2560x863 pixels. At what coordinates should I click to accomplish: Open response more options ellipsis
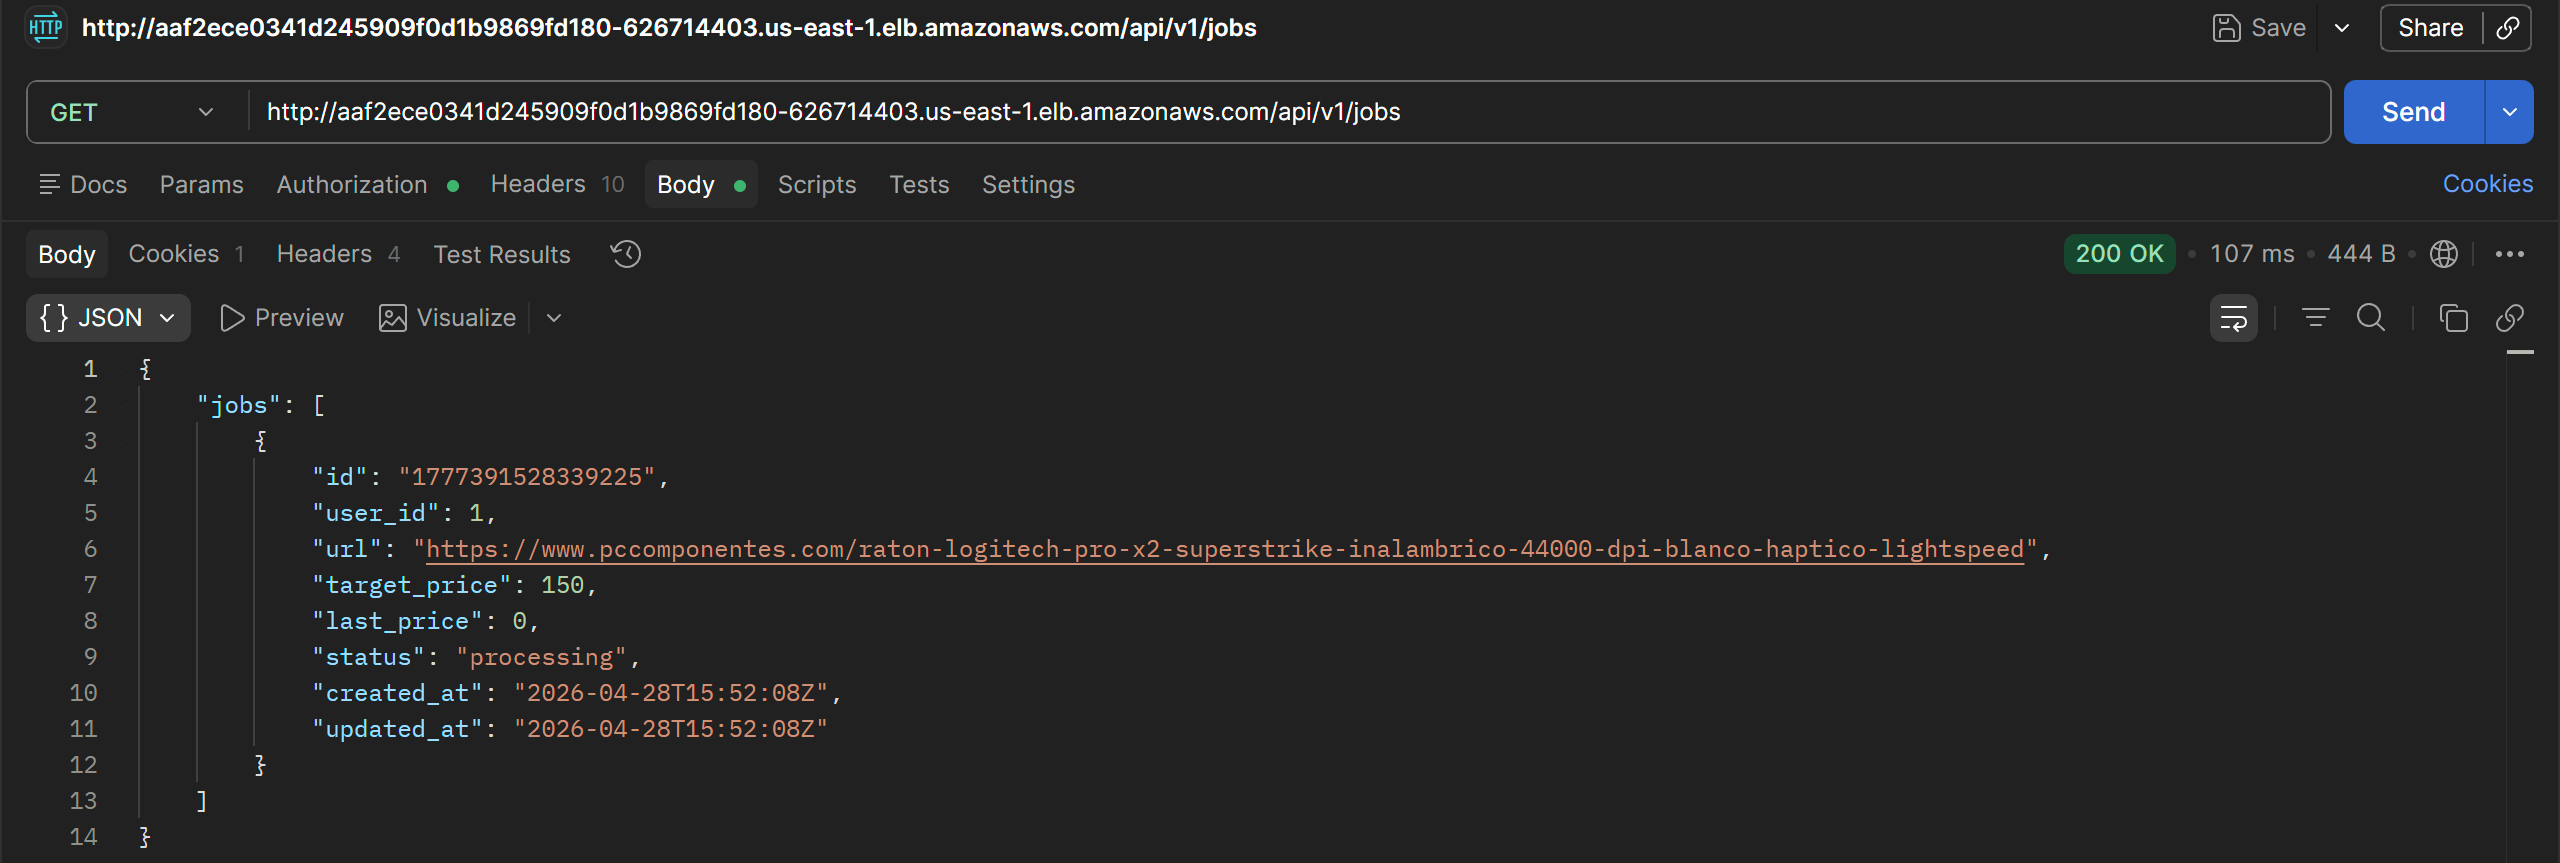pyautogui.click(x=2510, y=254)
